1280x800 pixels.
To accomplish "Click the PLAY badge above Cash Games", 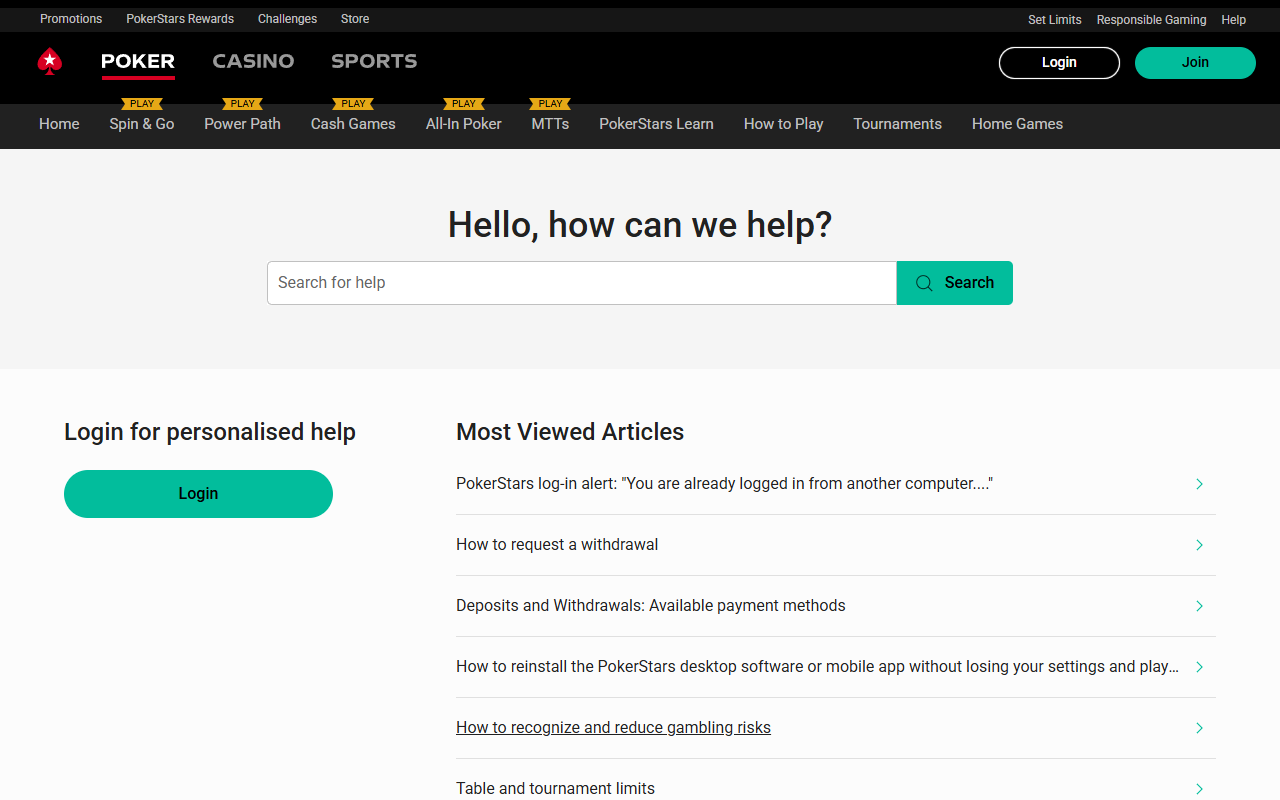I will point(353,104).
